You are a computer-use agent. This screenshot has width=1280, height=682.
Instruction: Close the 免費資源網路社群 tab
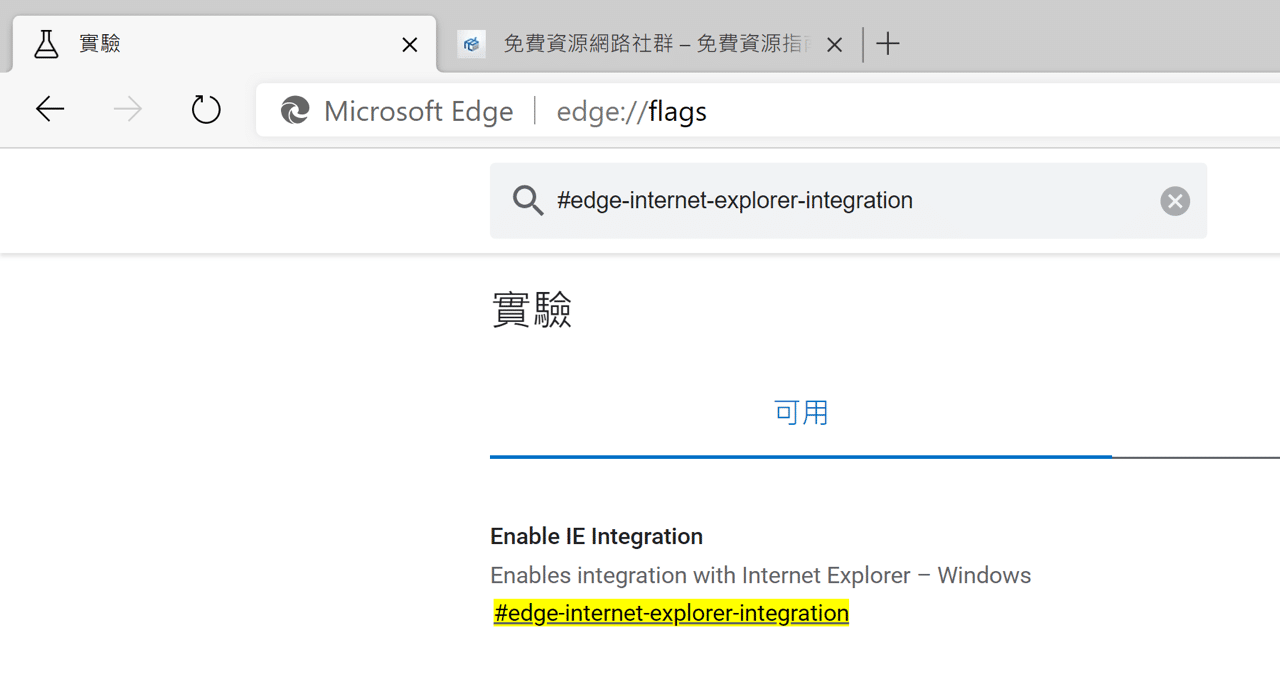pos(835,43)
